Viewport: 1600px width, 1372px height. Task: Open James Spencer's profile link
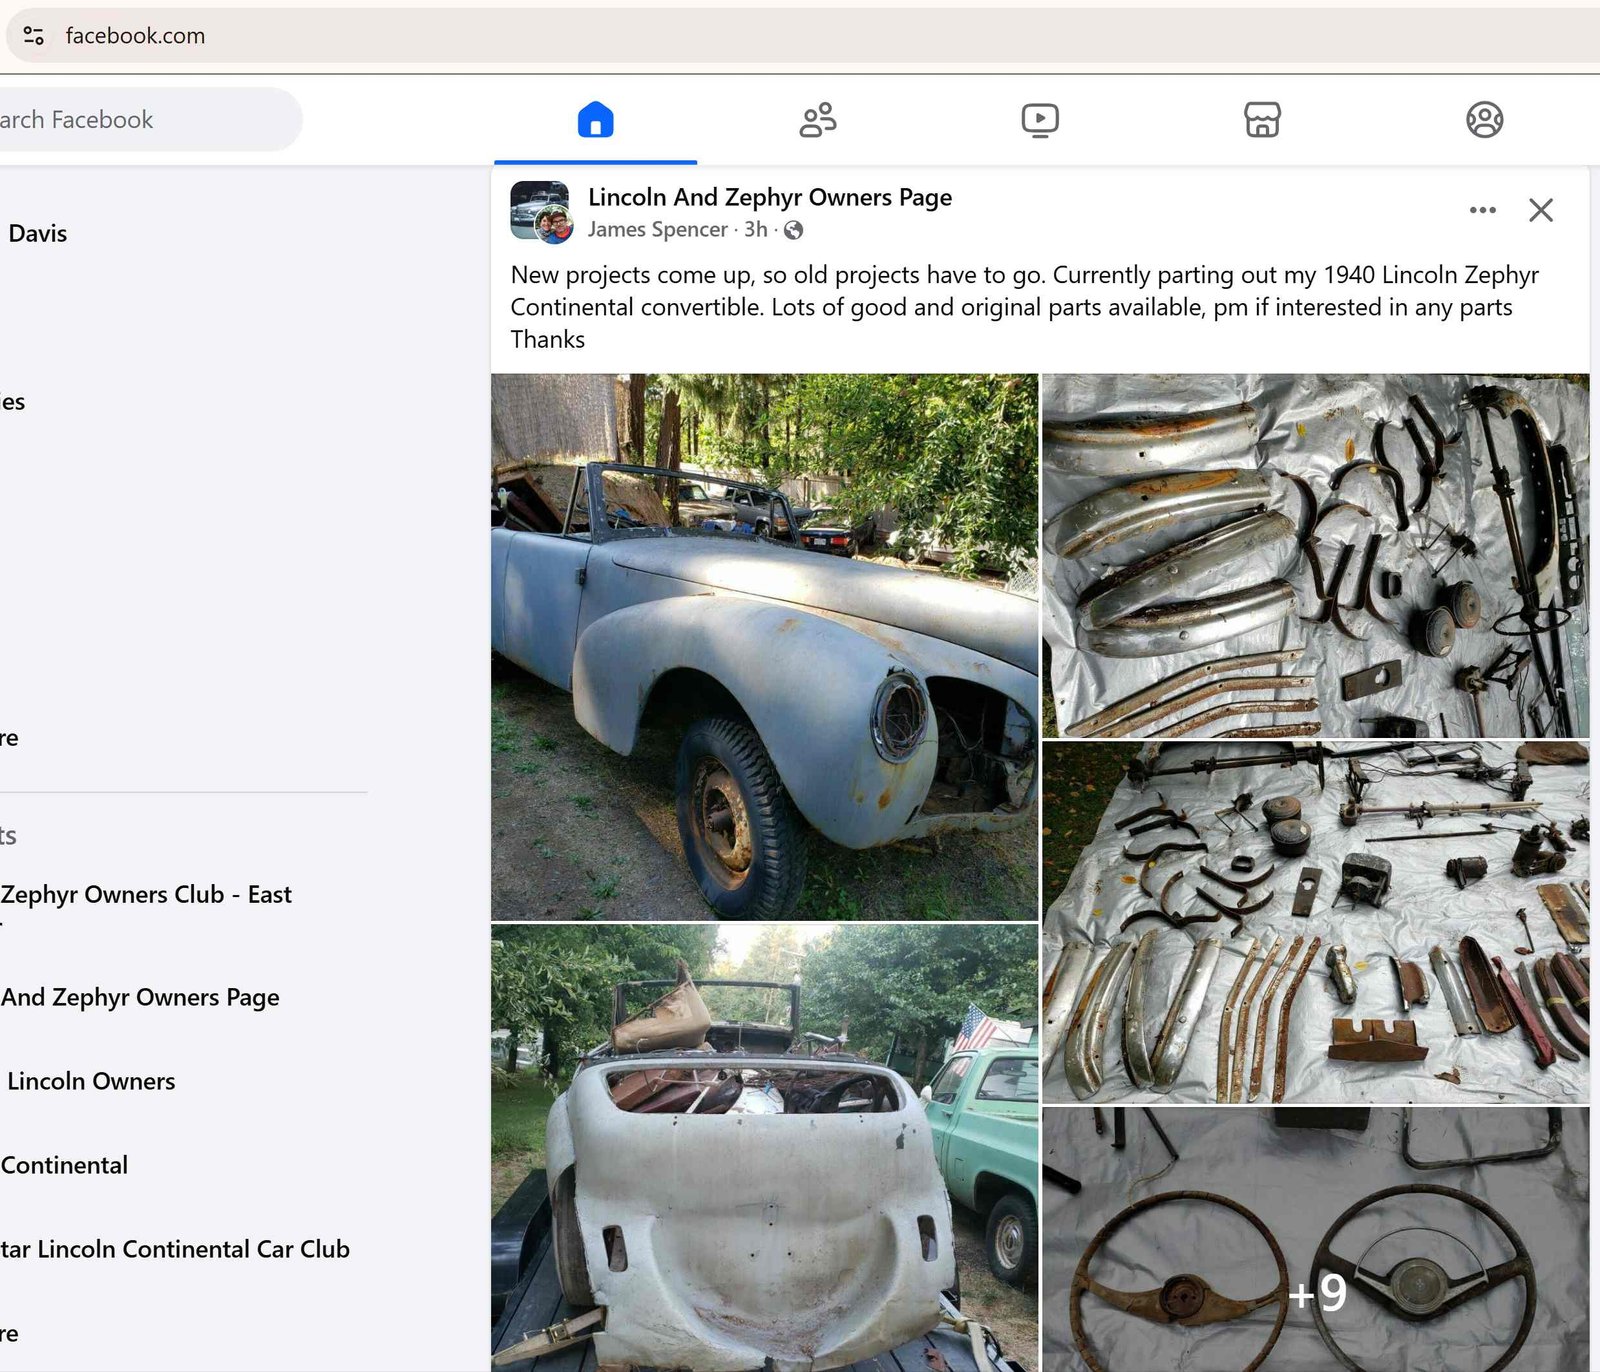657,230
